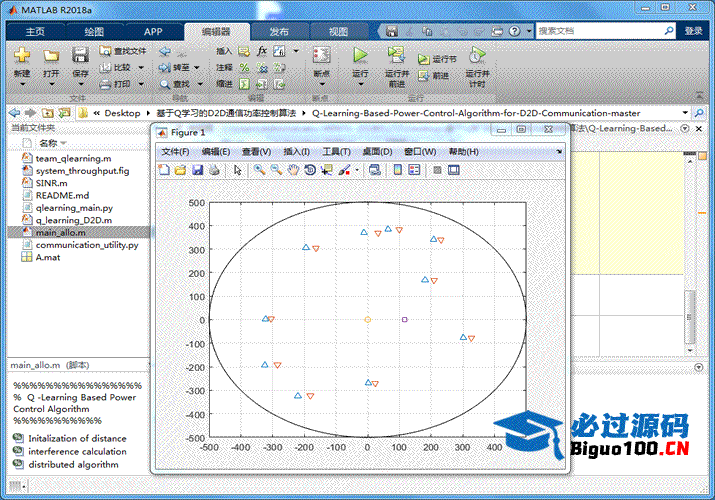Click the 登录 (Sign In) link

pyautogui.click(x=693, y=31)
